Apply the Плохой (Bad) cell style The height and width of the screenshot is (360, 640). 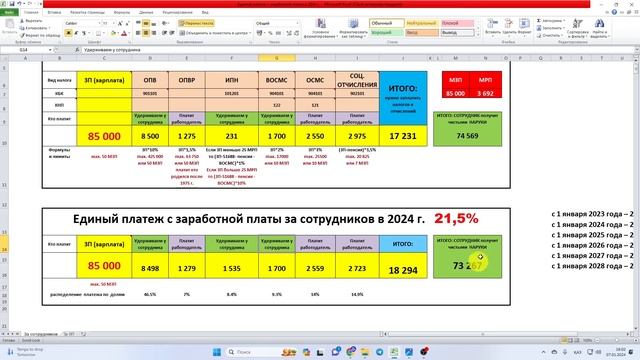click(x=457, y=23)
